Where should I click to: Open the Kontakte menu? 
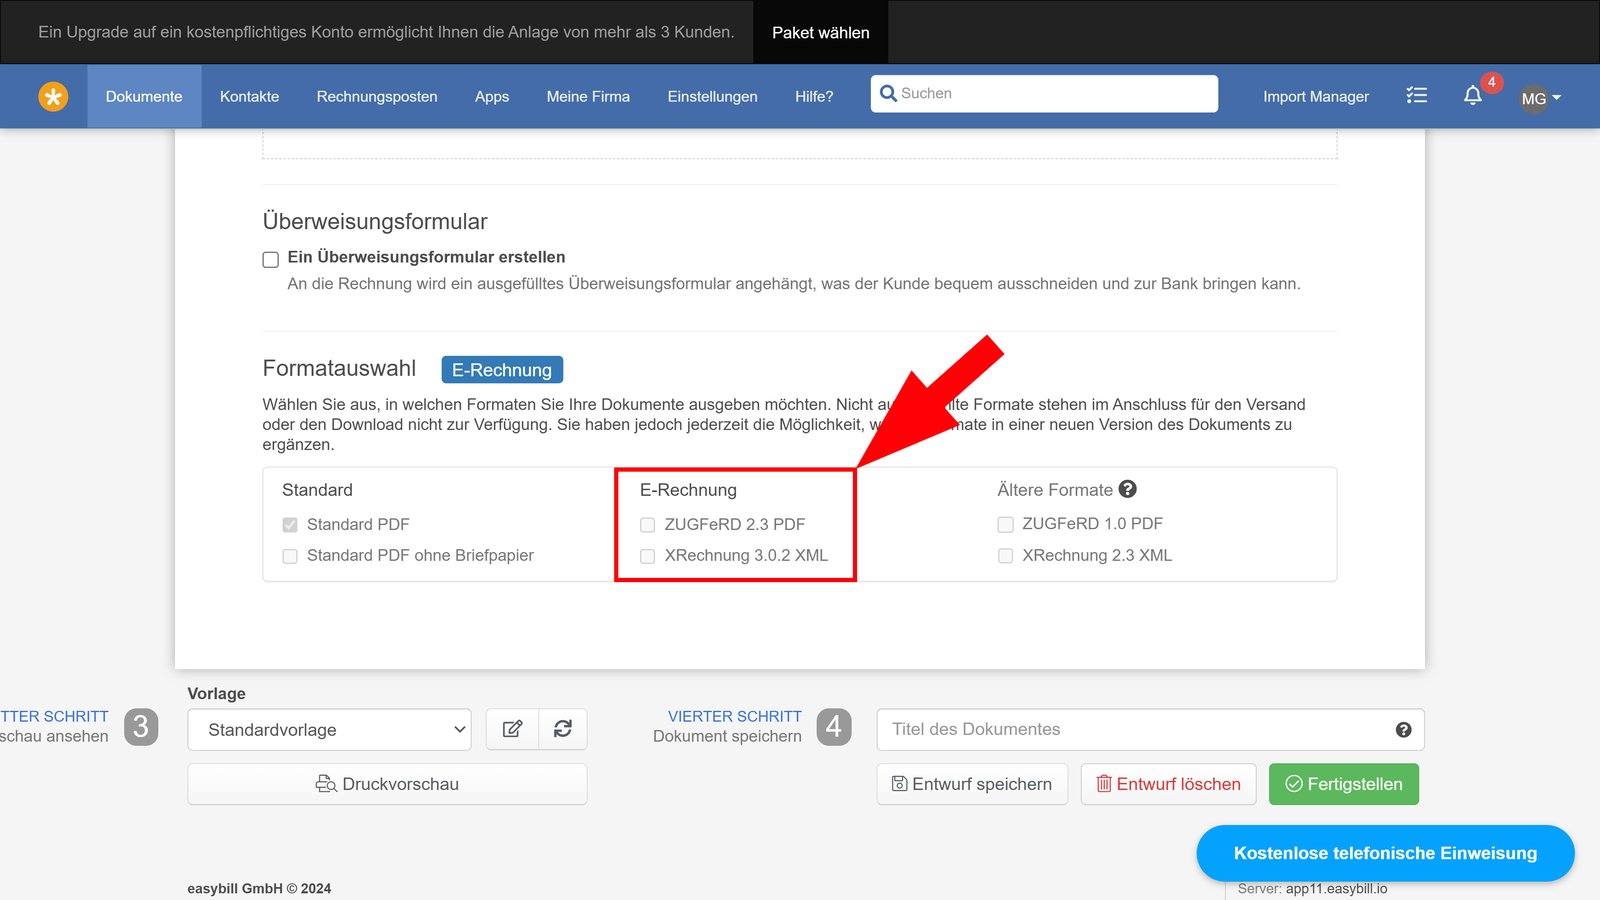click(x=249, y=97)
